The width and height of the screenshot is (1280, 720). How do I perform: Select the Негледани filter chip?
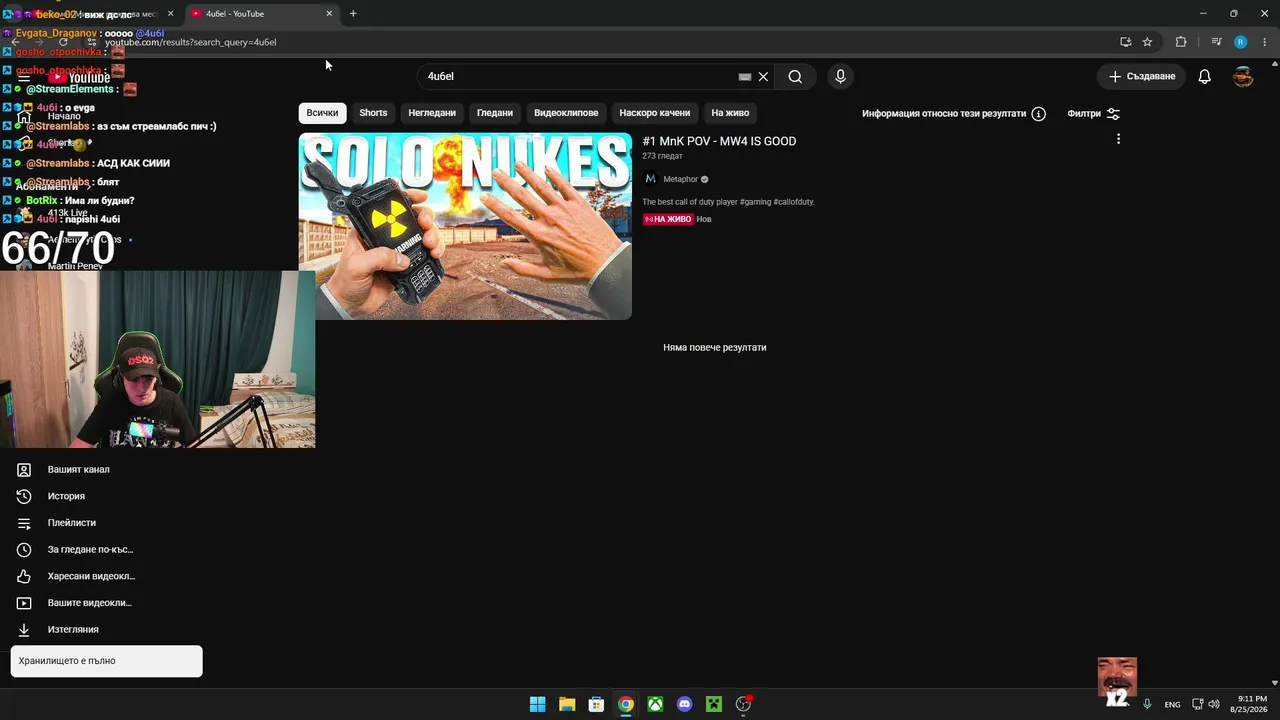coord(432,113)
